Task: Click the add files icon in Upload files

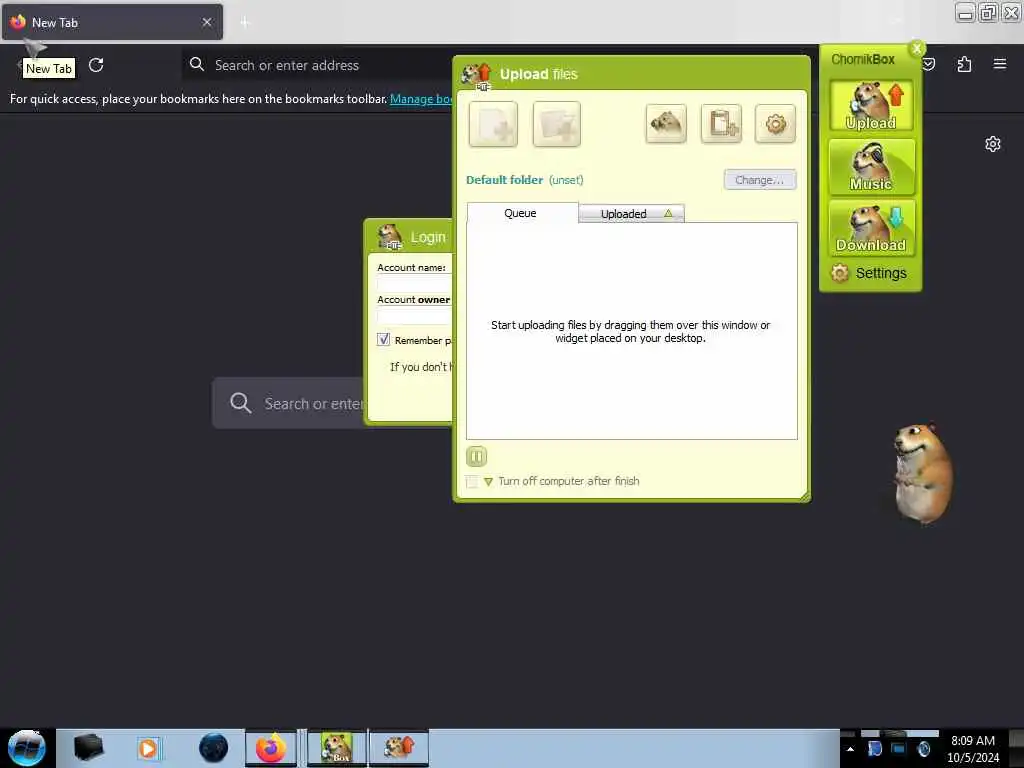Action: [493, 124]
